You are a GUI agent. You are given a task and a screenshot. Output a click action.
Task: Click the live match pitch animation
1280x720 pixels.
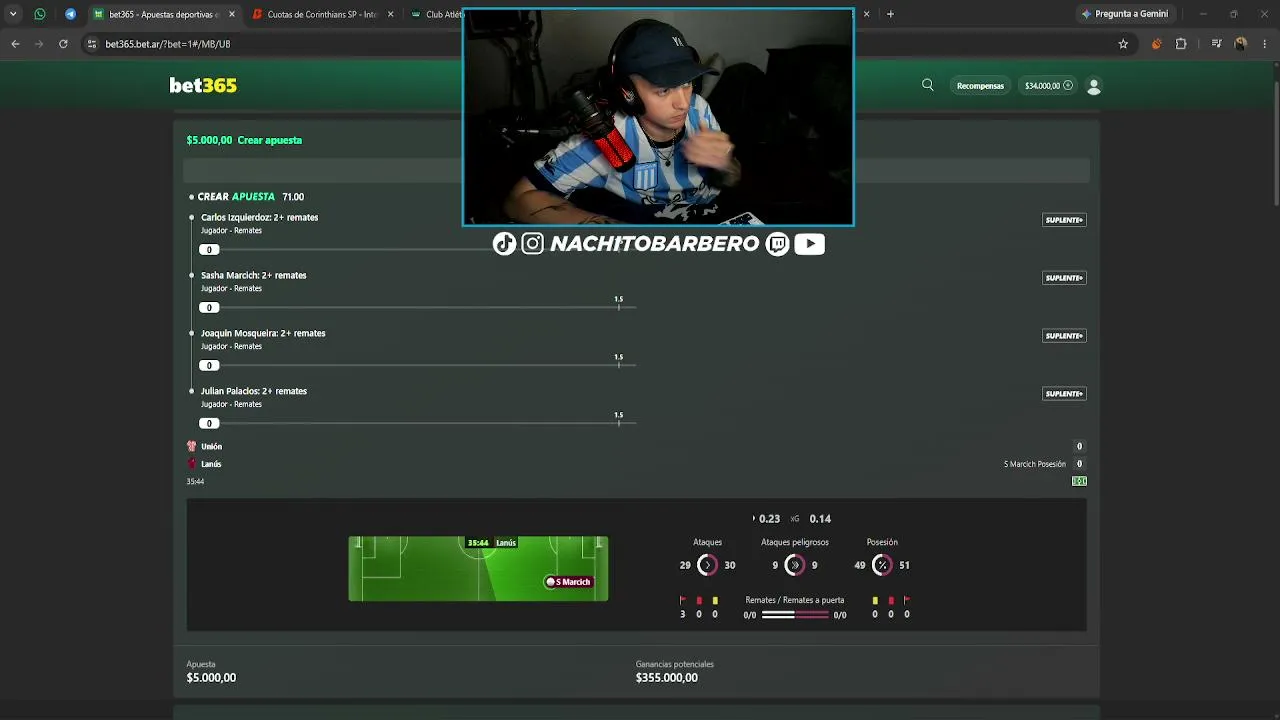478,569
